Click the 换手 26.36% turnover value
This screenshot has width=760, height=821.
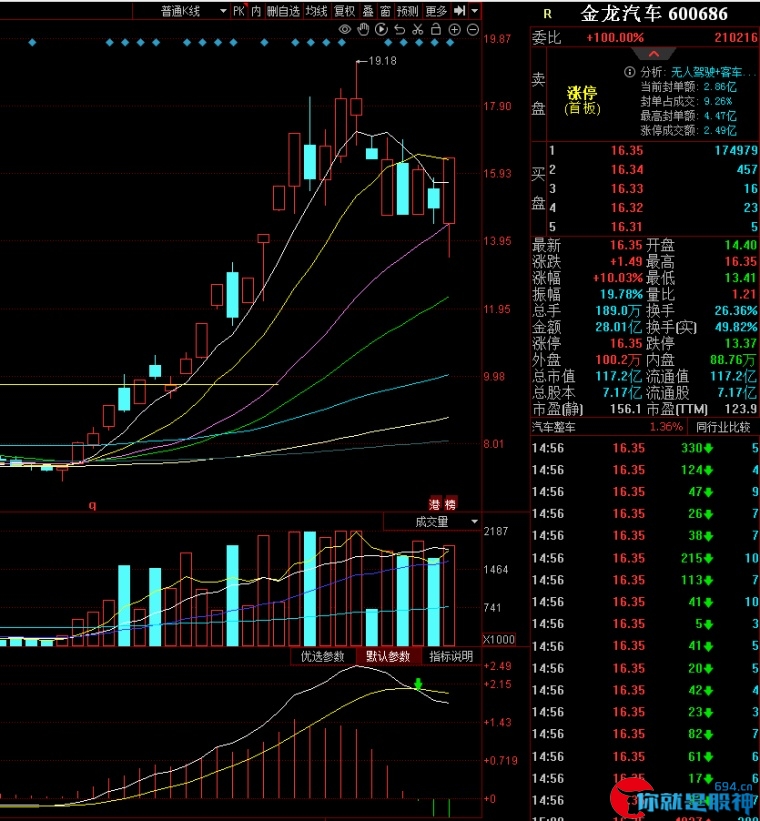coord(735,311)
